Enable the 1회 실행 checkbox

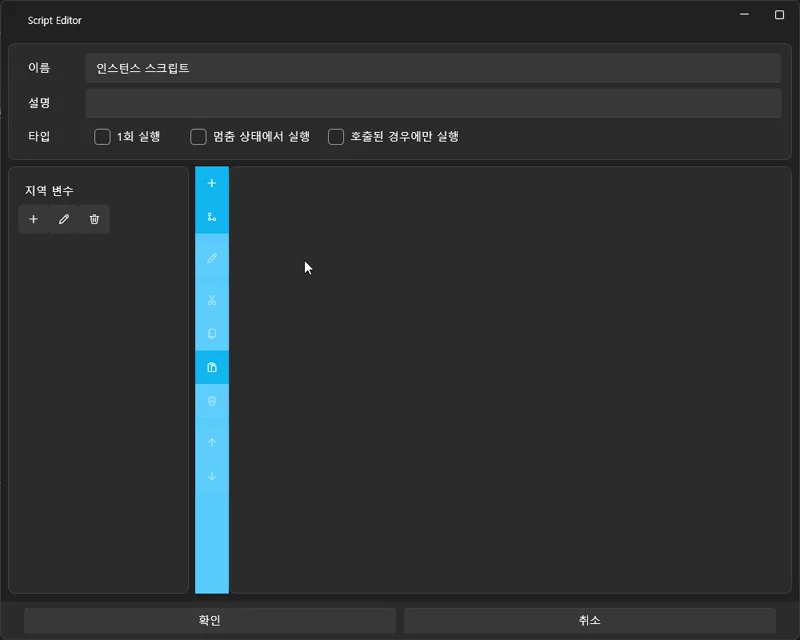point(102,137)
